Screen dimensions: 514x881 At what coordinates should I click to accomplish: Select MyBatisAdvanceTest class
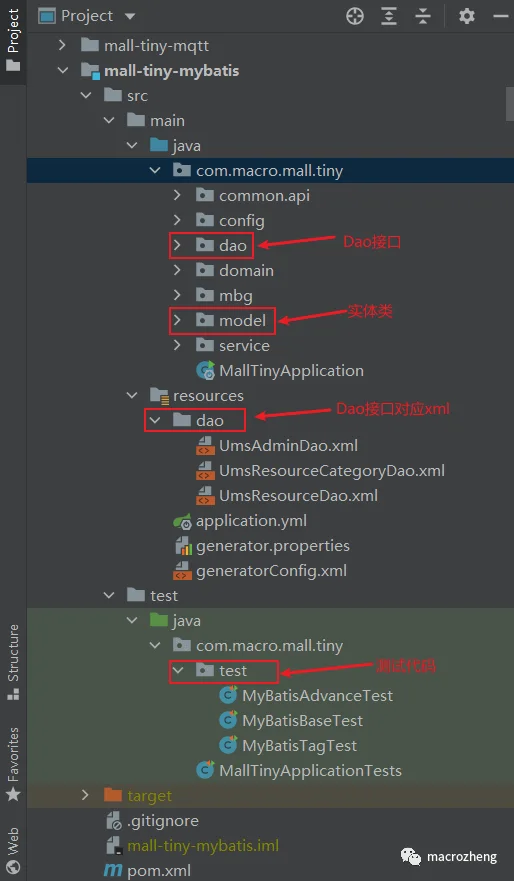(306, 696)
